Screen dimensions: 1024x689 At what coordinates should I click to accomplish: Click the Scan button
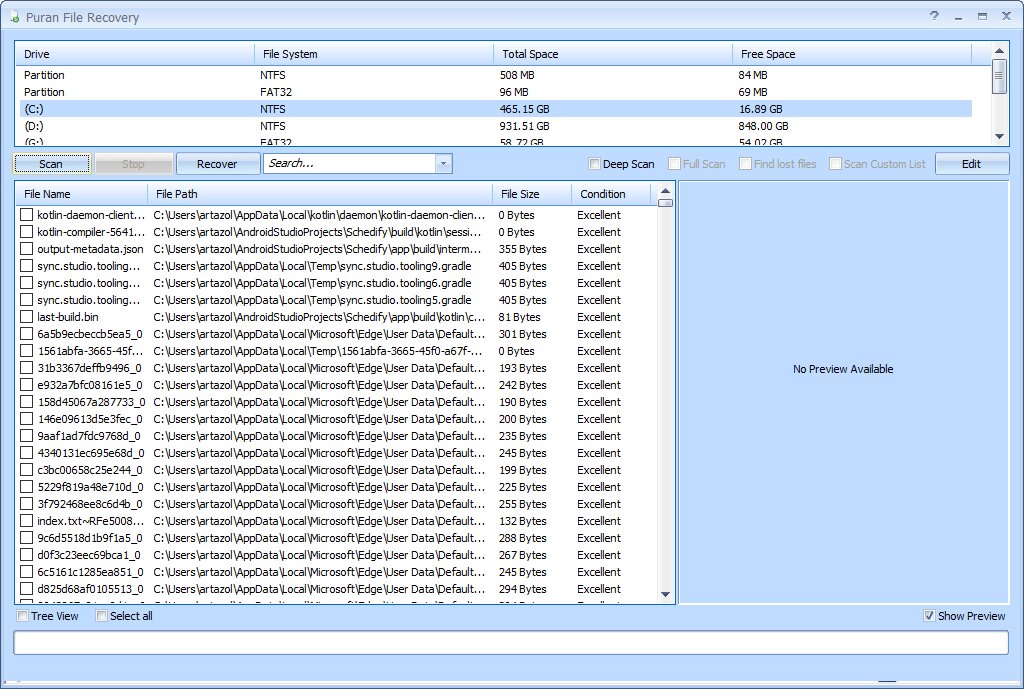[x=51, y=164]
